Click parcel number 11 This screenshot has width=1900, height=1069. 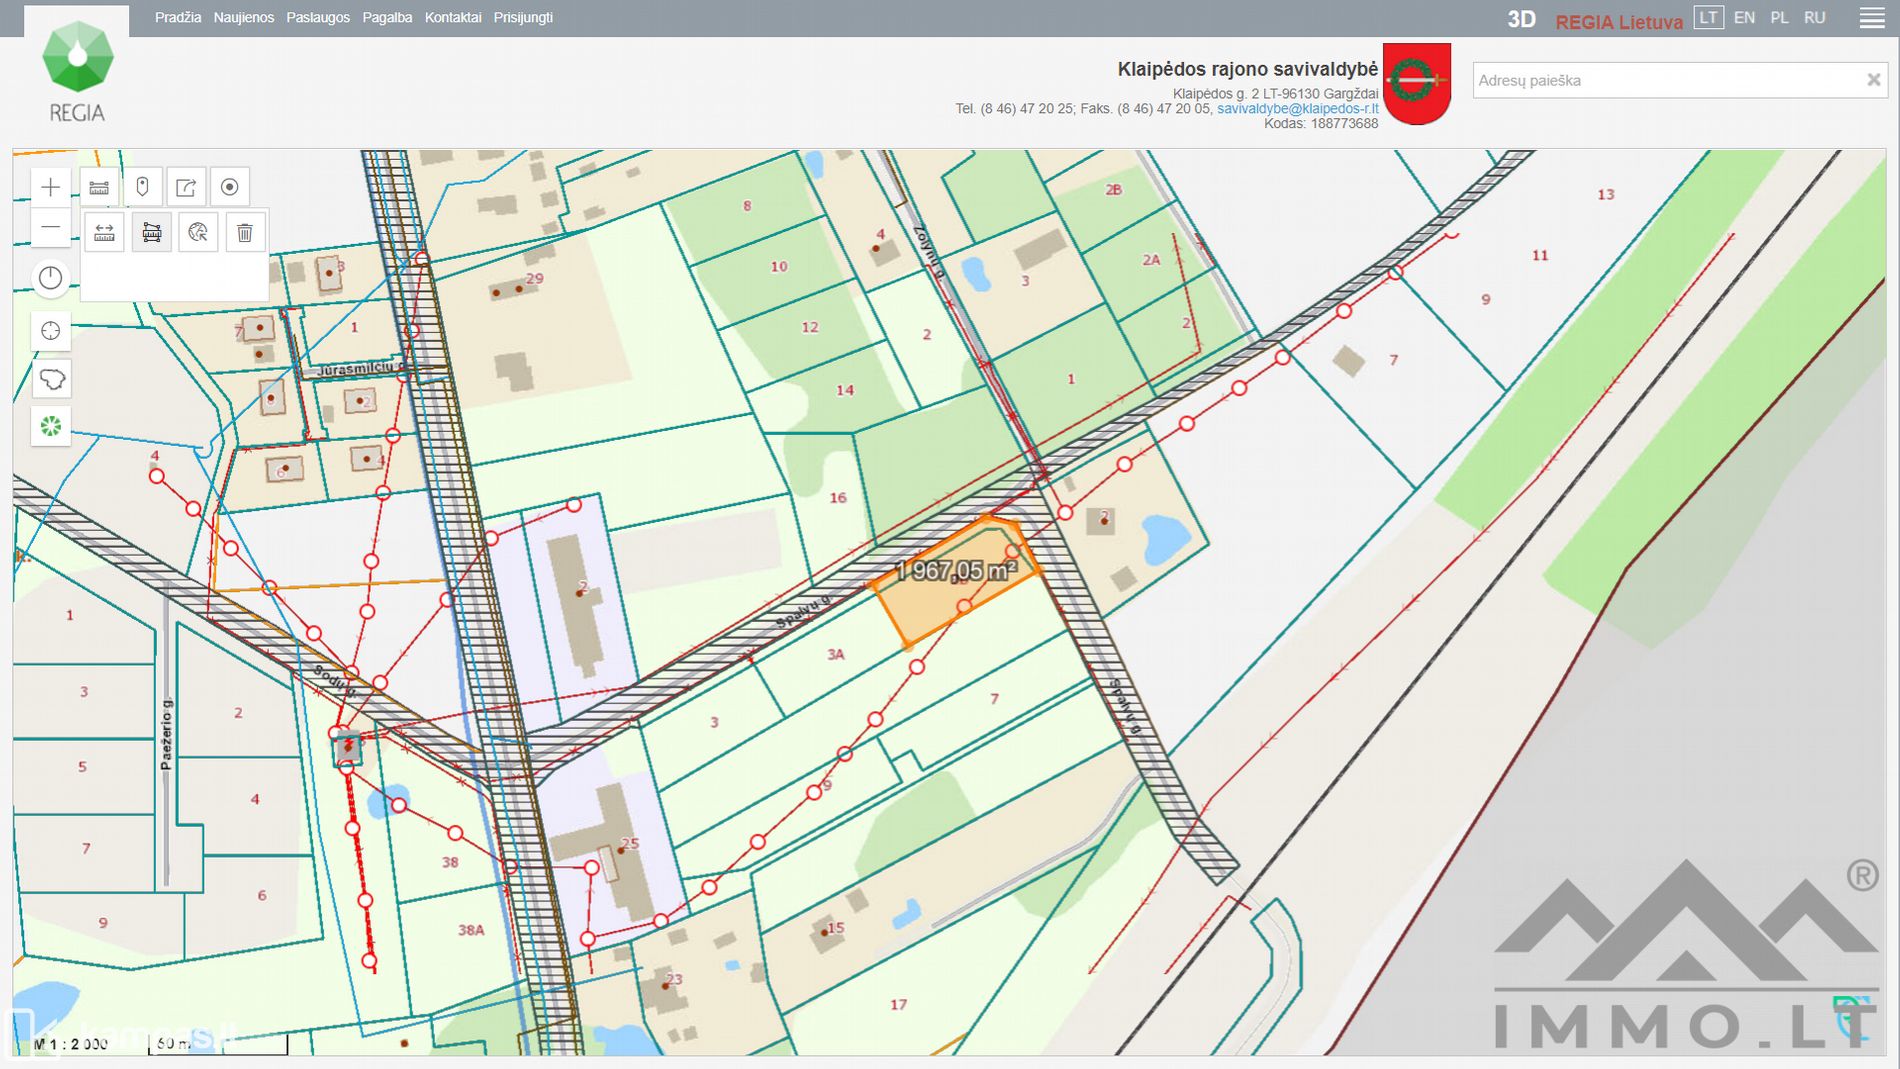tap(1540, 255)
